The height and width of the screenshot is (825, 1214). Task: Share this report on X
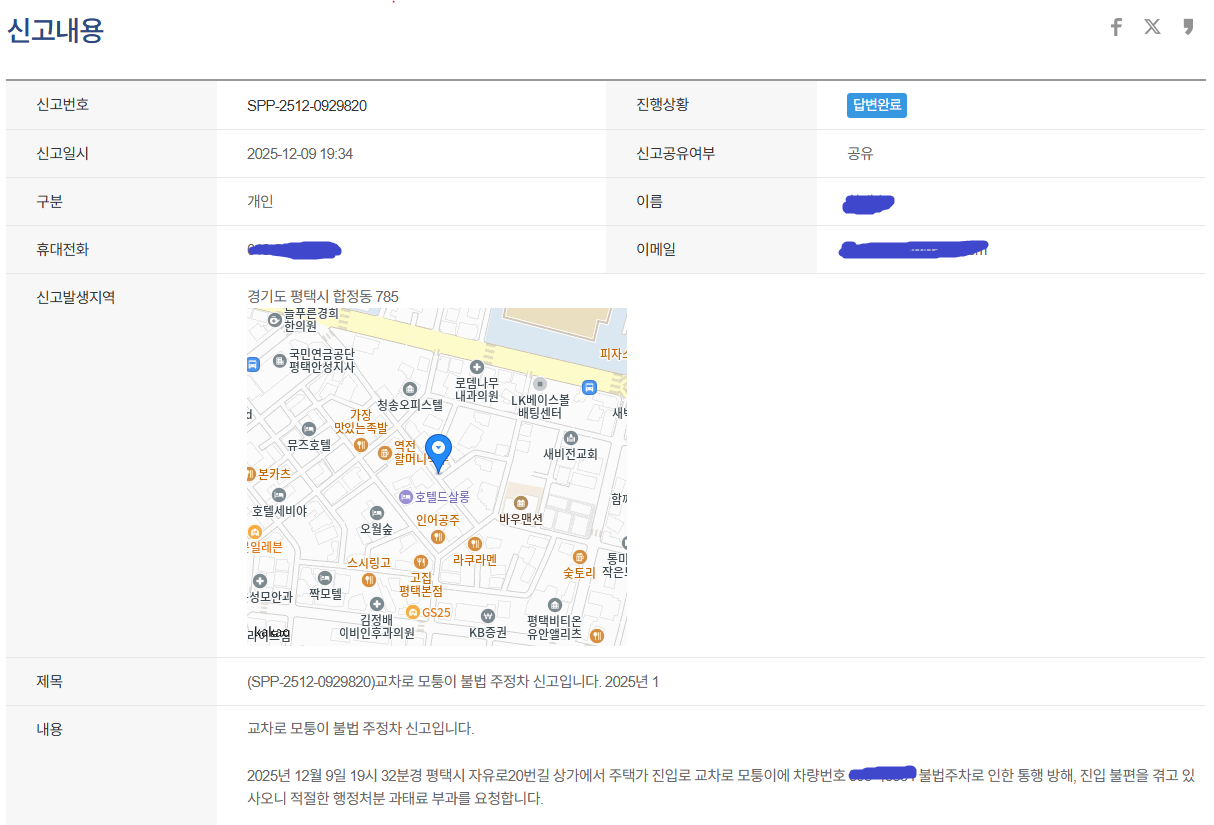pyautogui.click(x=1152, y=27)
